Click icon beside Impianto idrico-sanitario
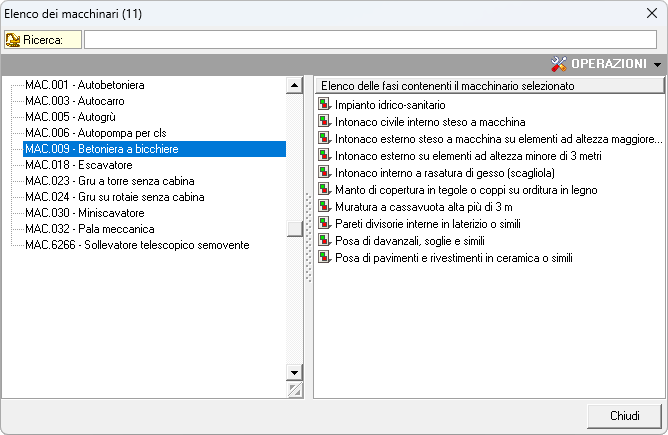668x435 pixels. [x=324, y=104]
